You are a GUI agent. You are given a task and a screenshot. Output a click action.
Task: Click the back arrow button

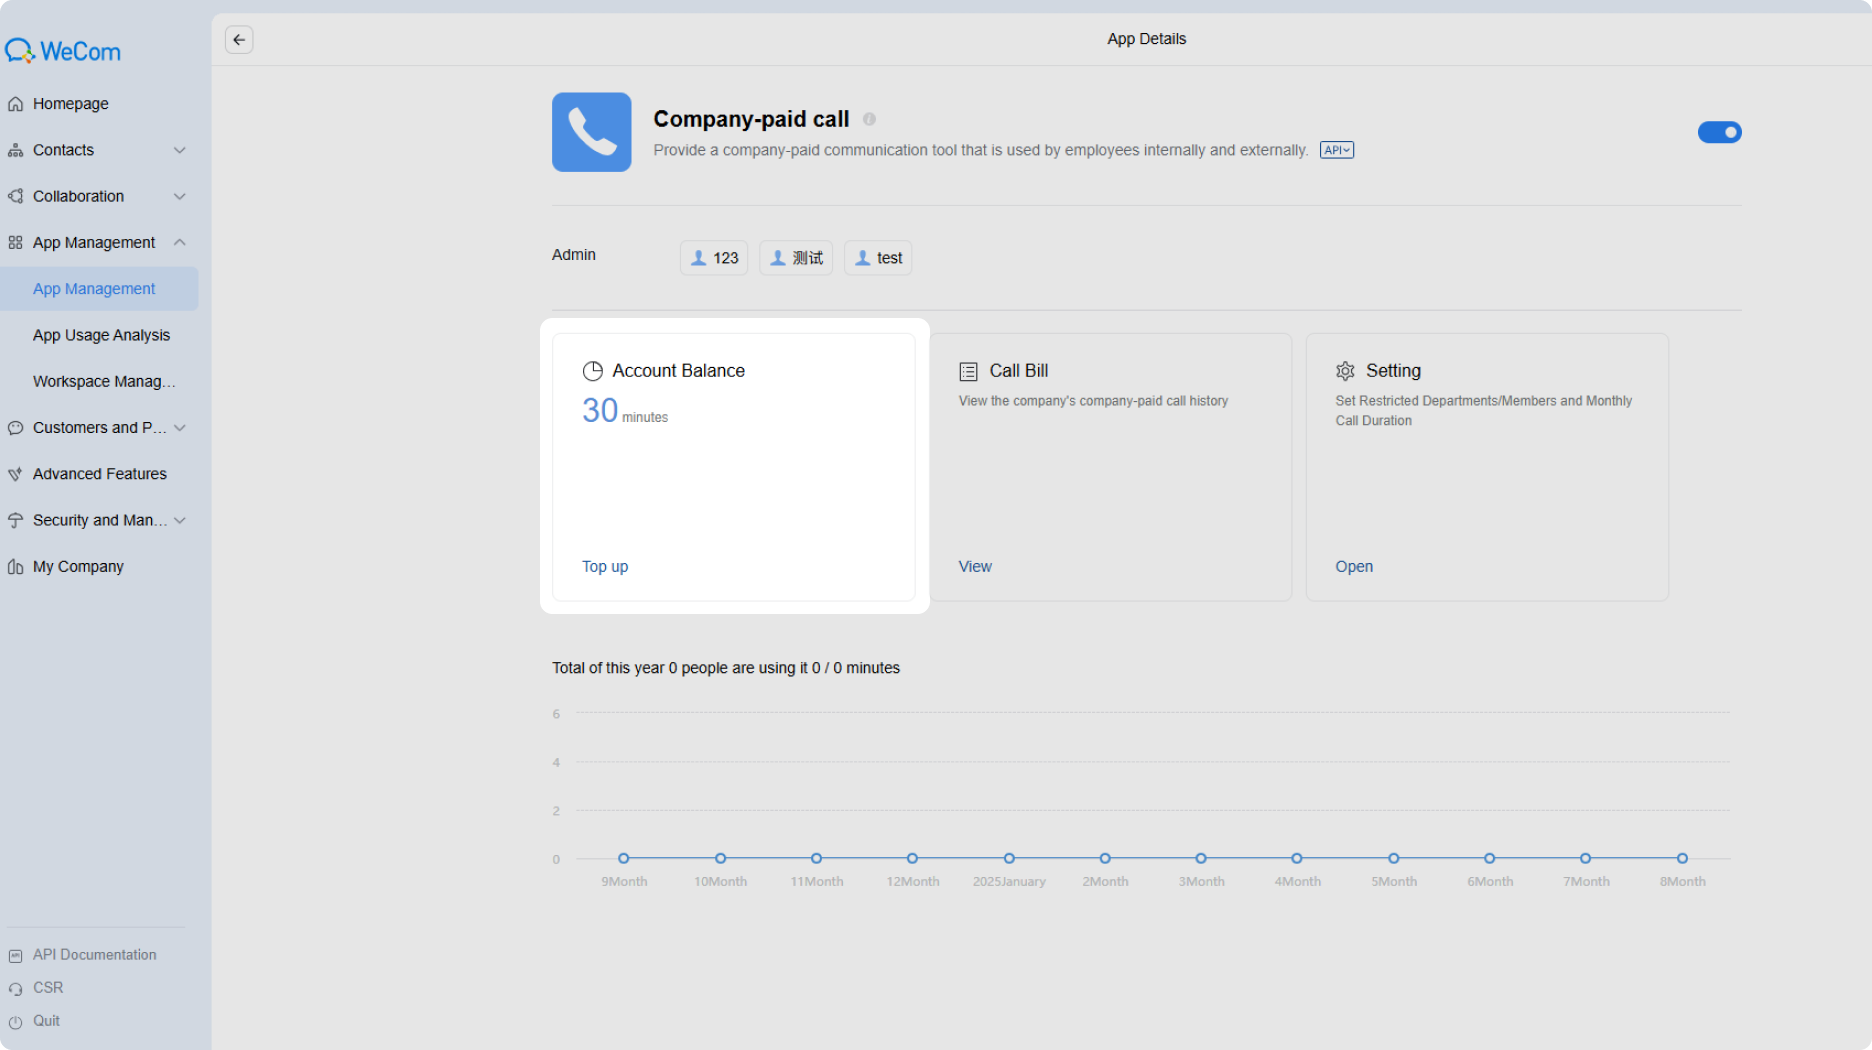tap(239, 40)
